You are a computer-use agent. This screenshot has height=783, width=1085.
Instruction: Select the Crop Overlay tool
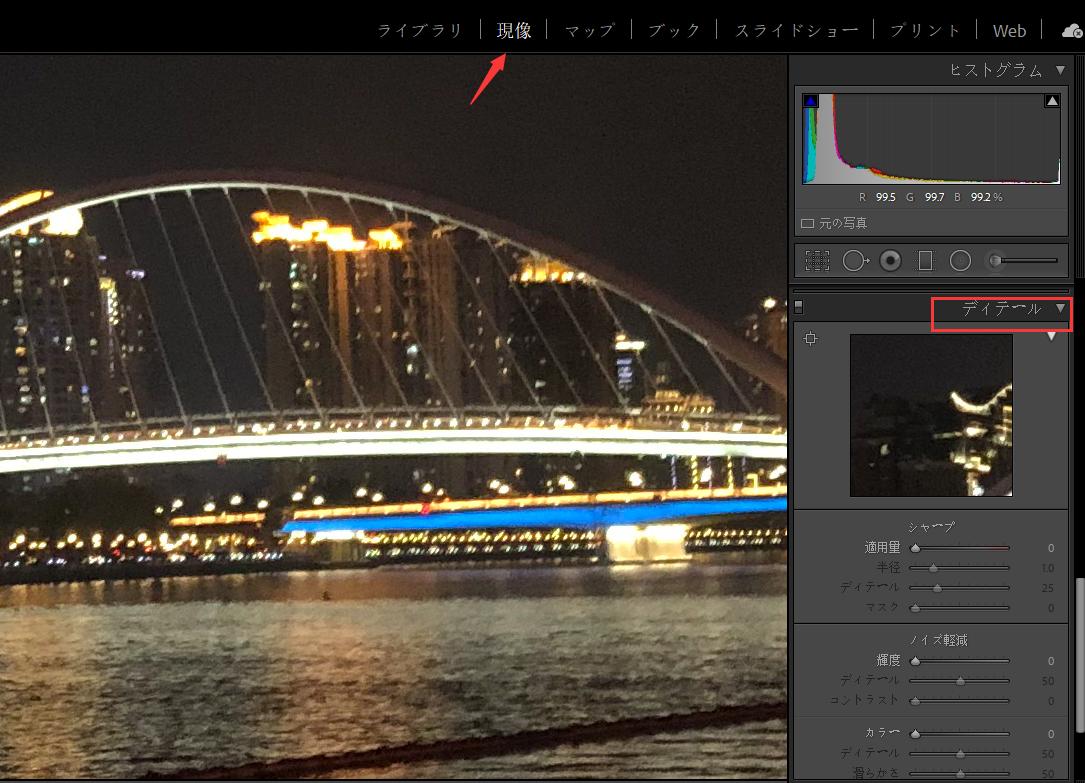(818, 261)
